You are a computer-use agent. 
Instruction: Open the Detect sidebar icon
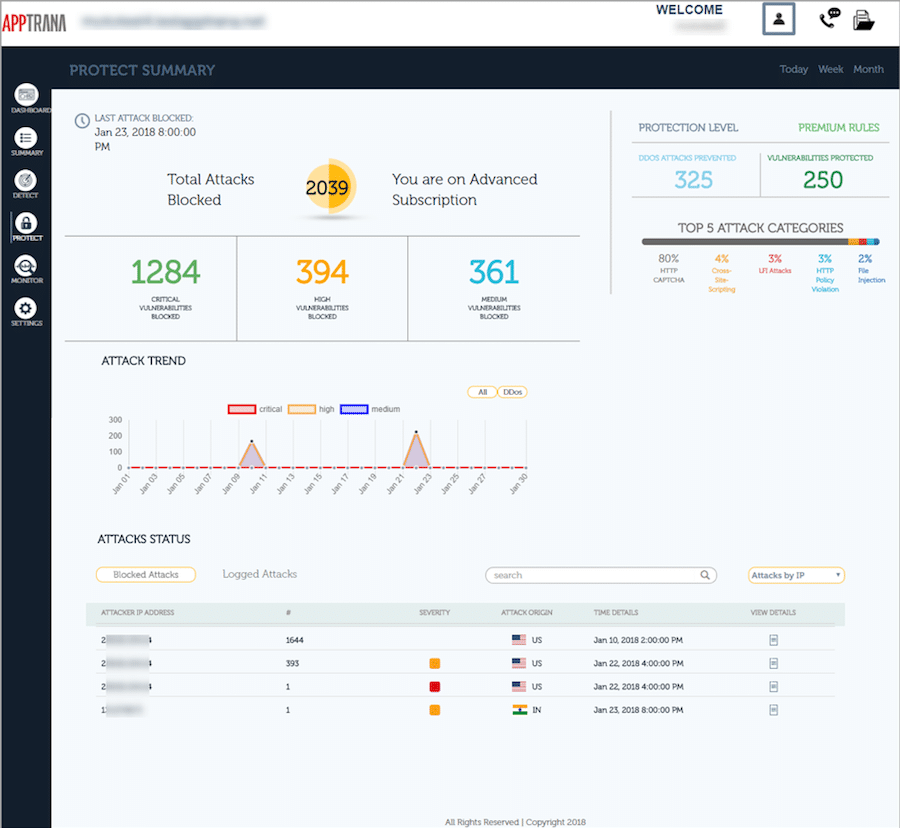coord(27,180)
